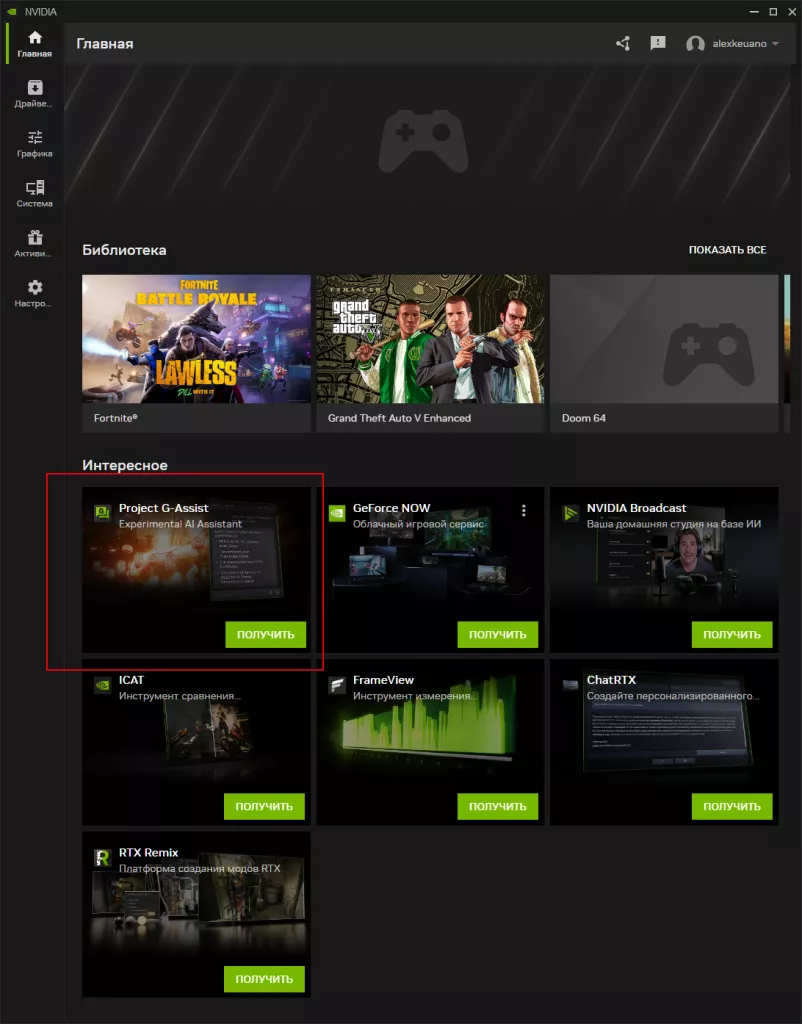Click the GeForce NOW app icon
The height and width of the screenshot is (1024, 802).
coord(336,513)
